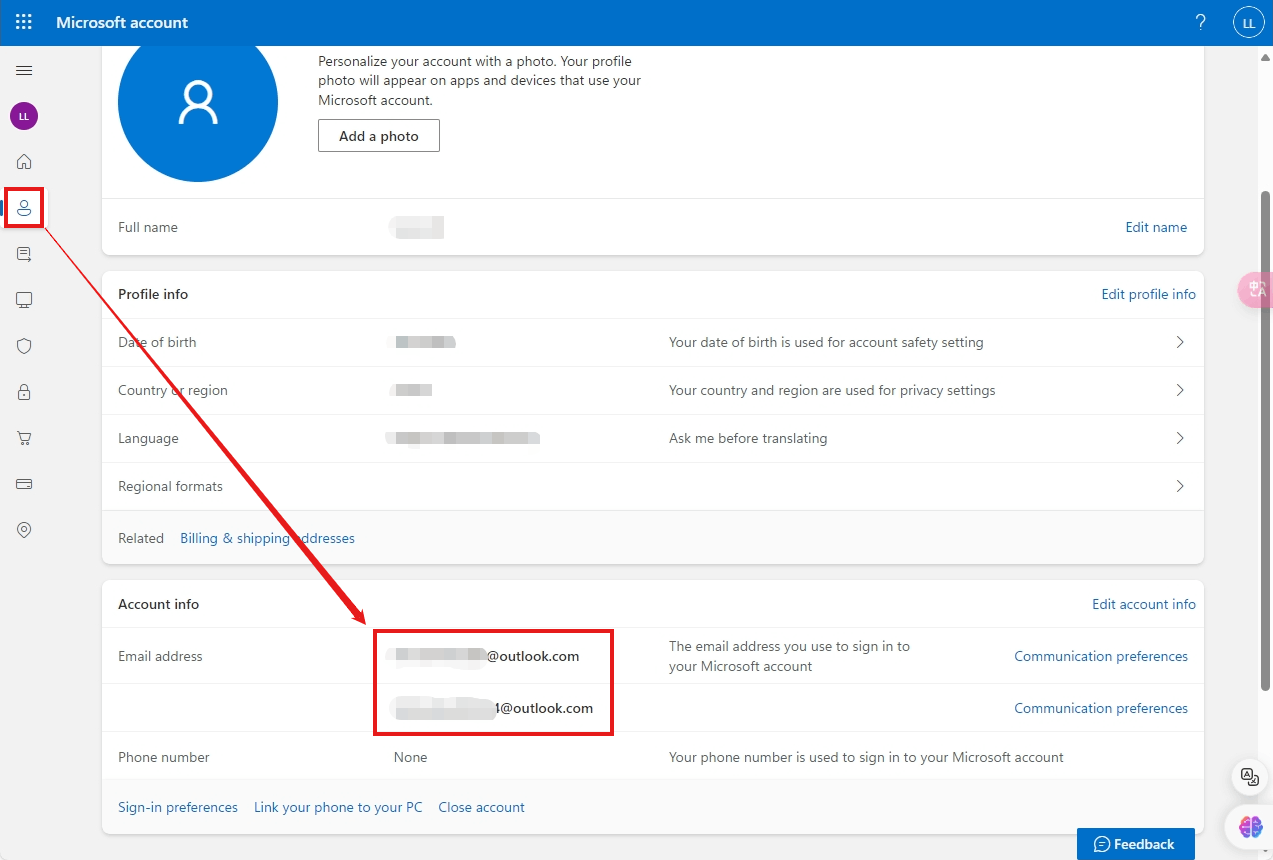1273x860 pixels.
Task: Select the Your info person icon
Action: click(x=24, y=208)
